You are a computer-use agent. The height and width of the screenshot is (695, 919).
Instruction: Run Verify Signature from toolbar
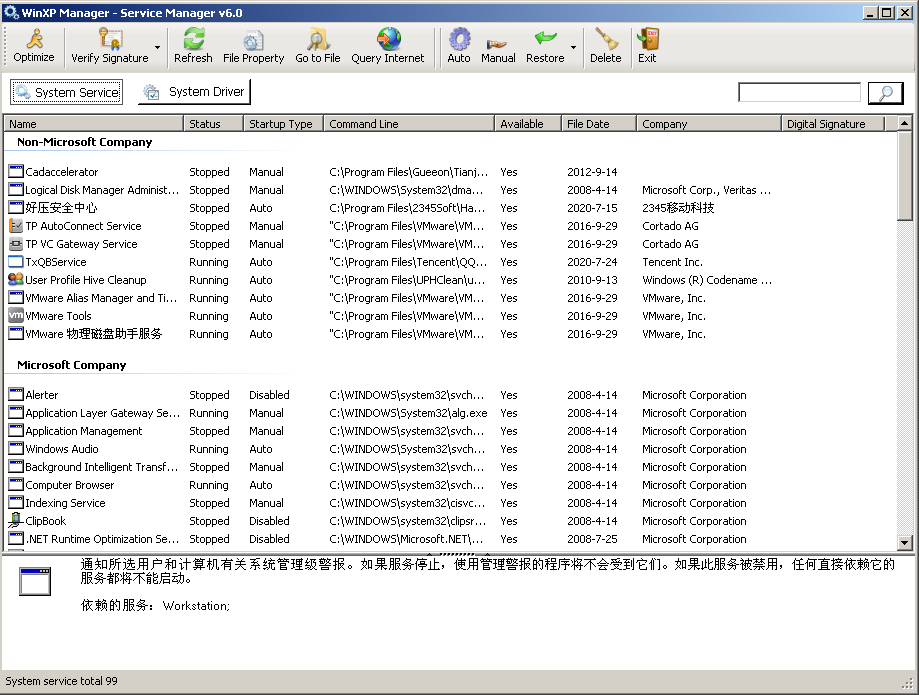coord(109,46)
